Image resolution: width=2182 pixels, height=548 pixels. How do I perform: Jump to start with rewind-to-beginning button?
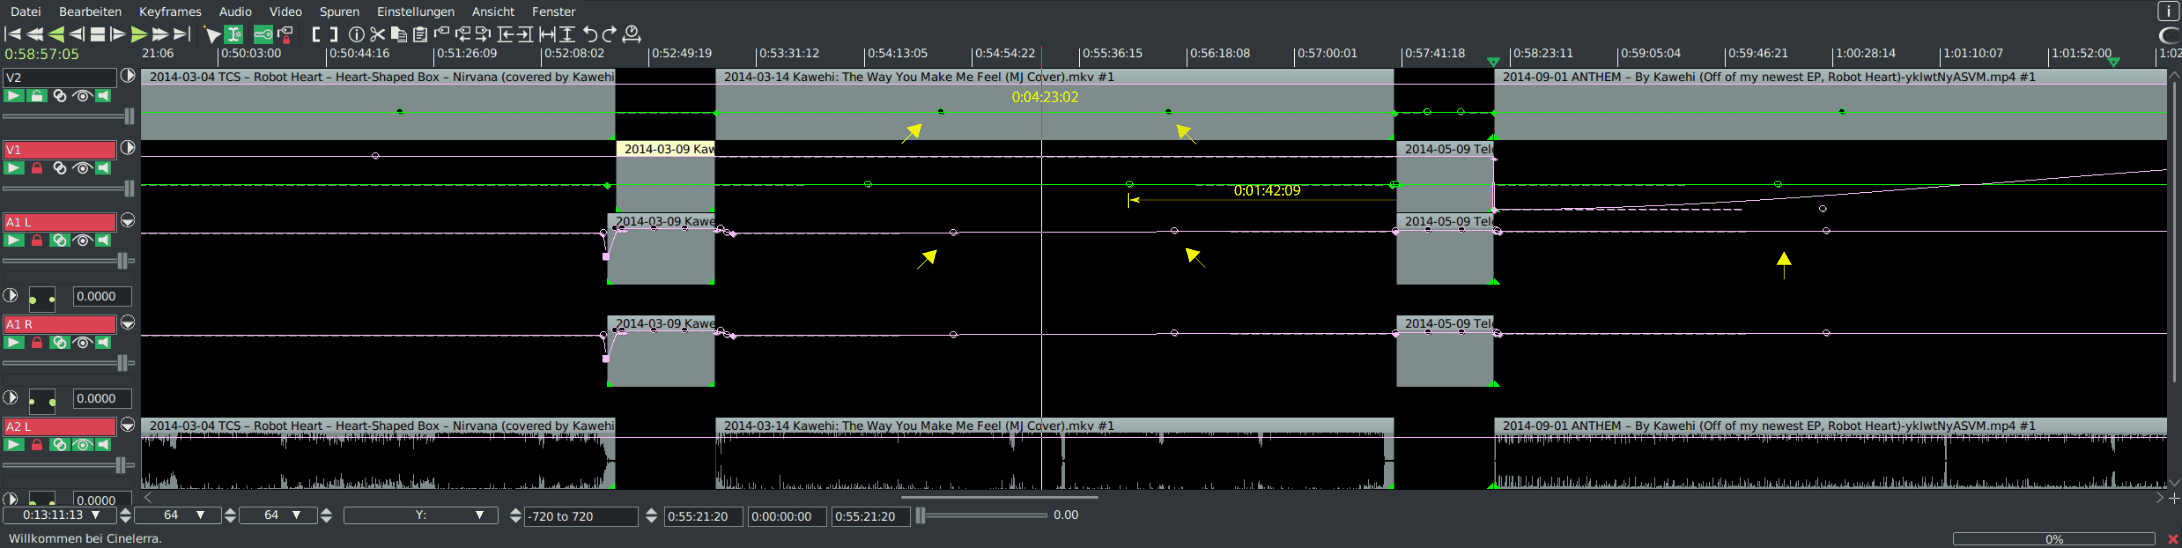tap(13, 34)
